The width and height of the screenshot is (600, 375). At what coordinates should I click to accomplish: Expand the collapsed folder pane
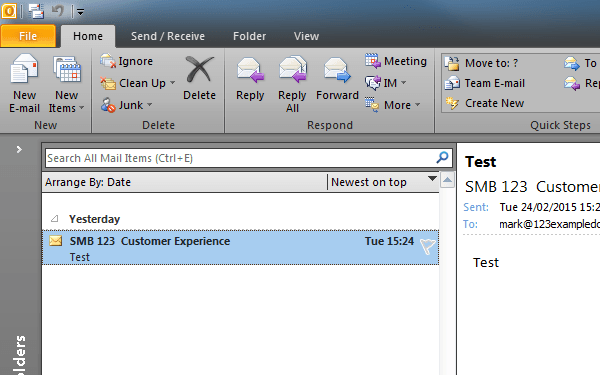(19, 149)
